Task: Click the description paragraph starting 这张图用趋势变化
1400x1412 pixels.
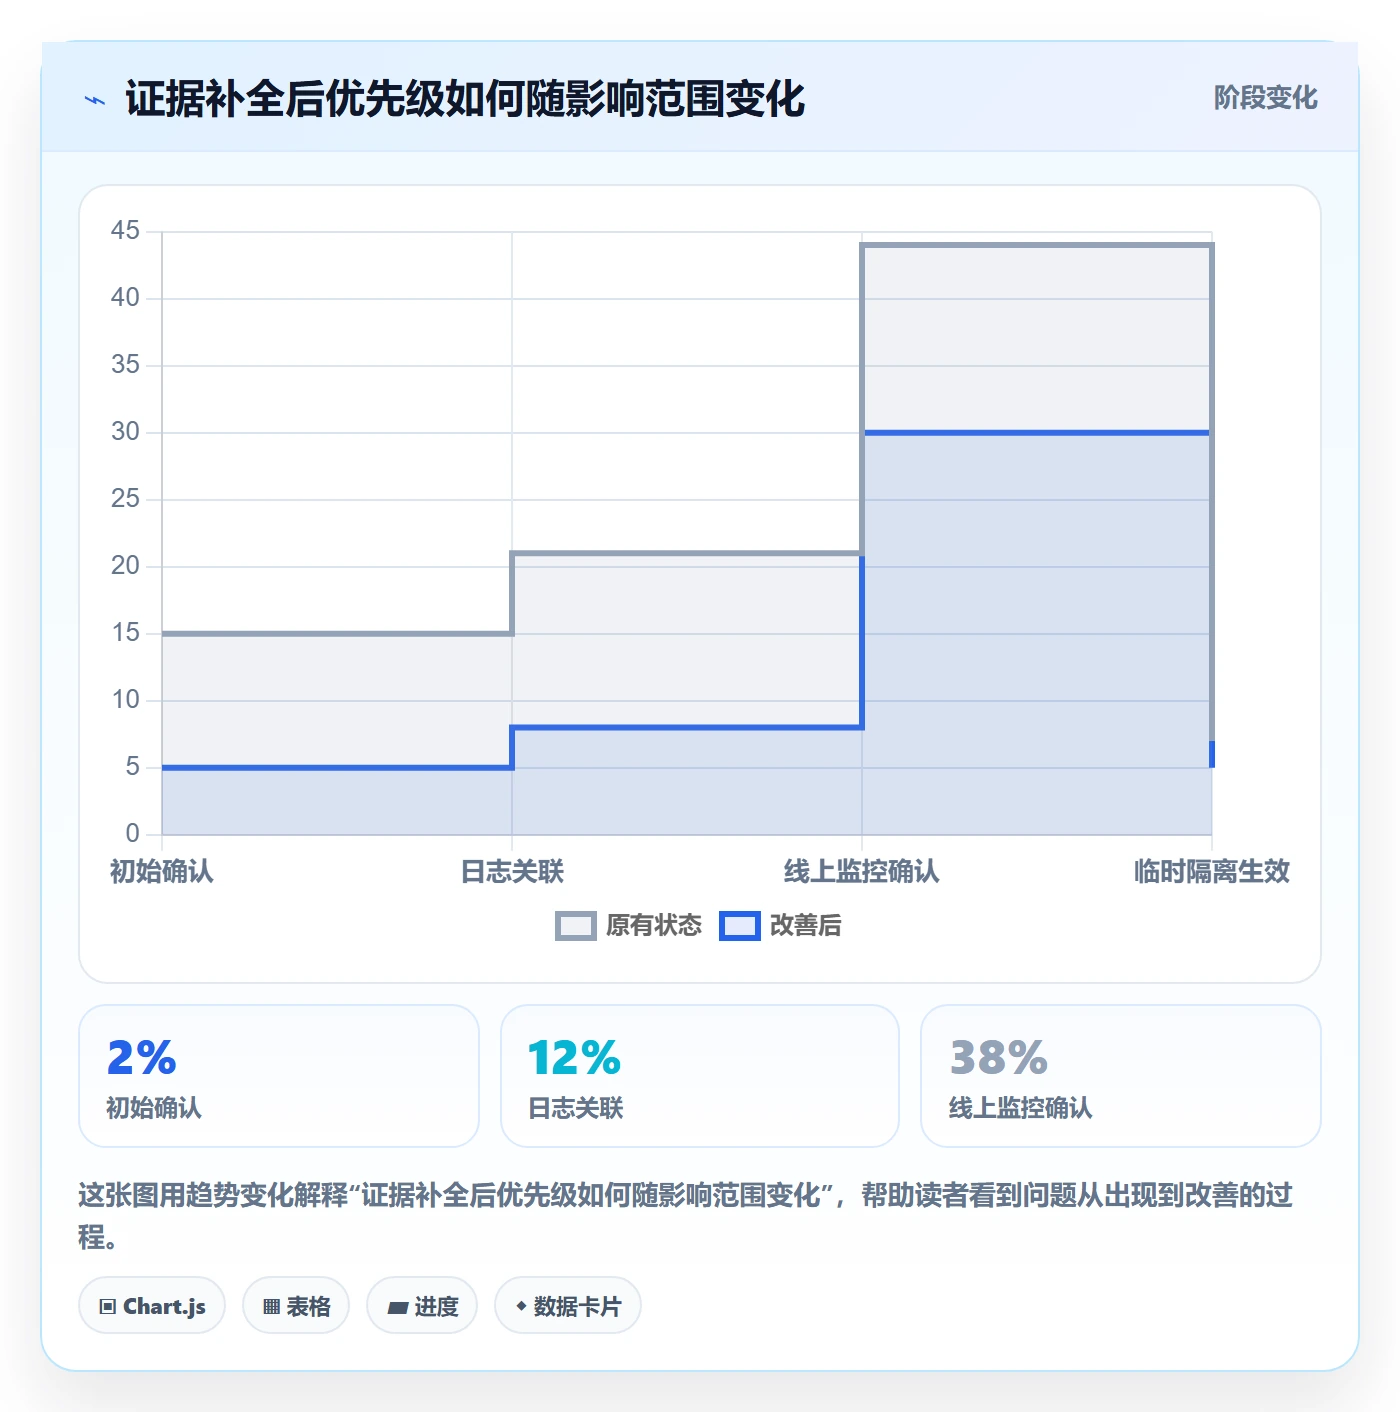Action: coord(686,1216)
